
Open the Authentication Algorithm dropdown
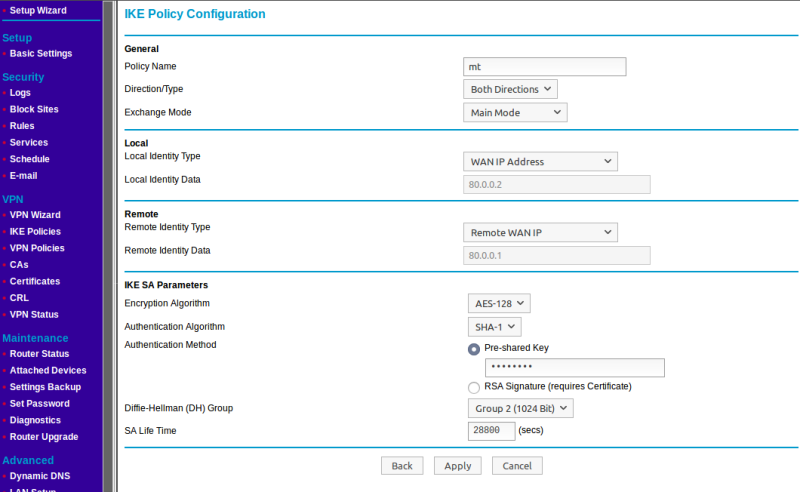pos(493,326)
